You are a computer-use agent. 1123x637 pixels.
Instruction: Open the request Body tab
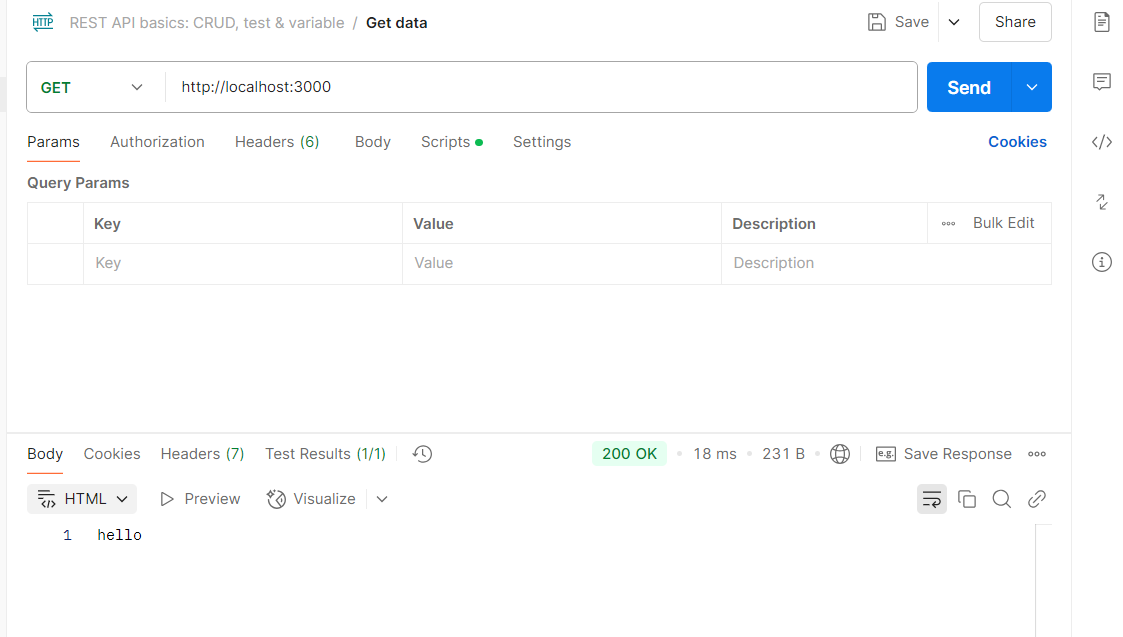(372, 142)
